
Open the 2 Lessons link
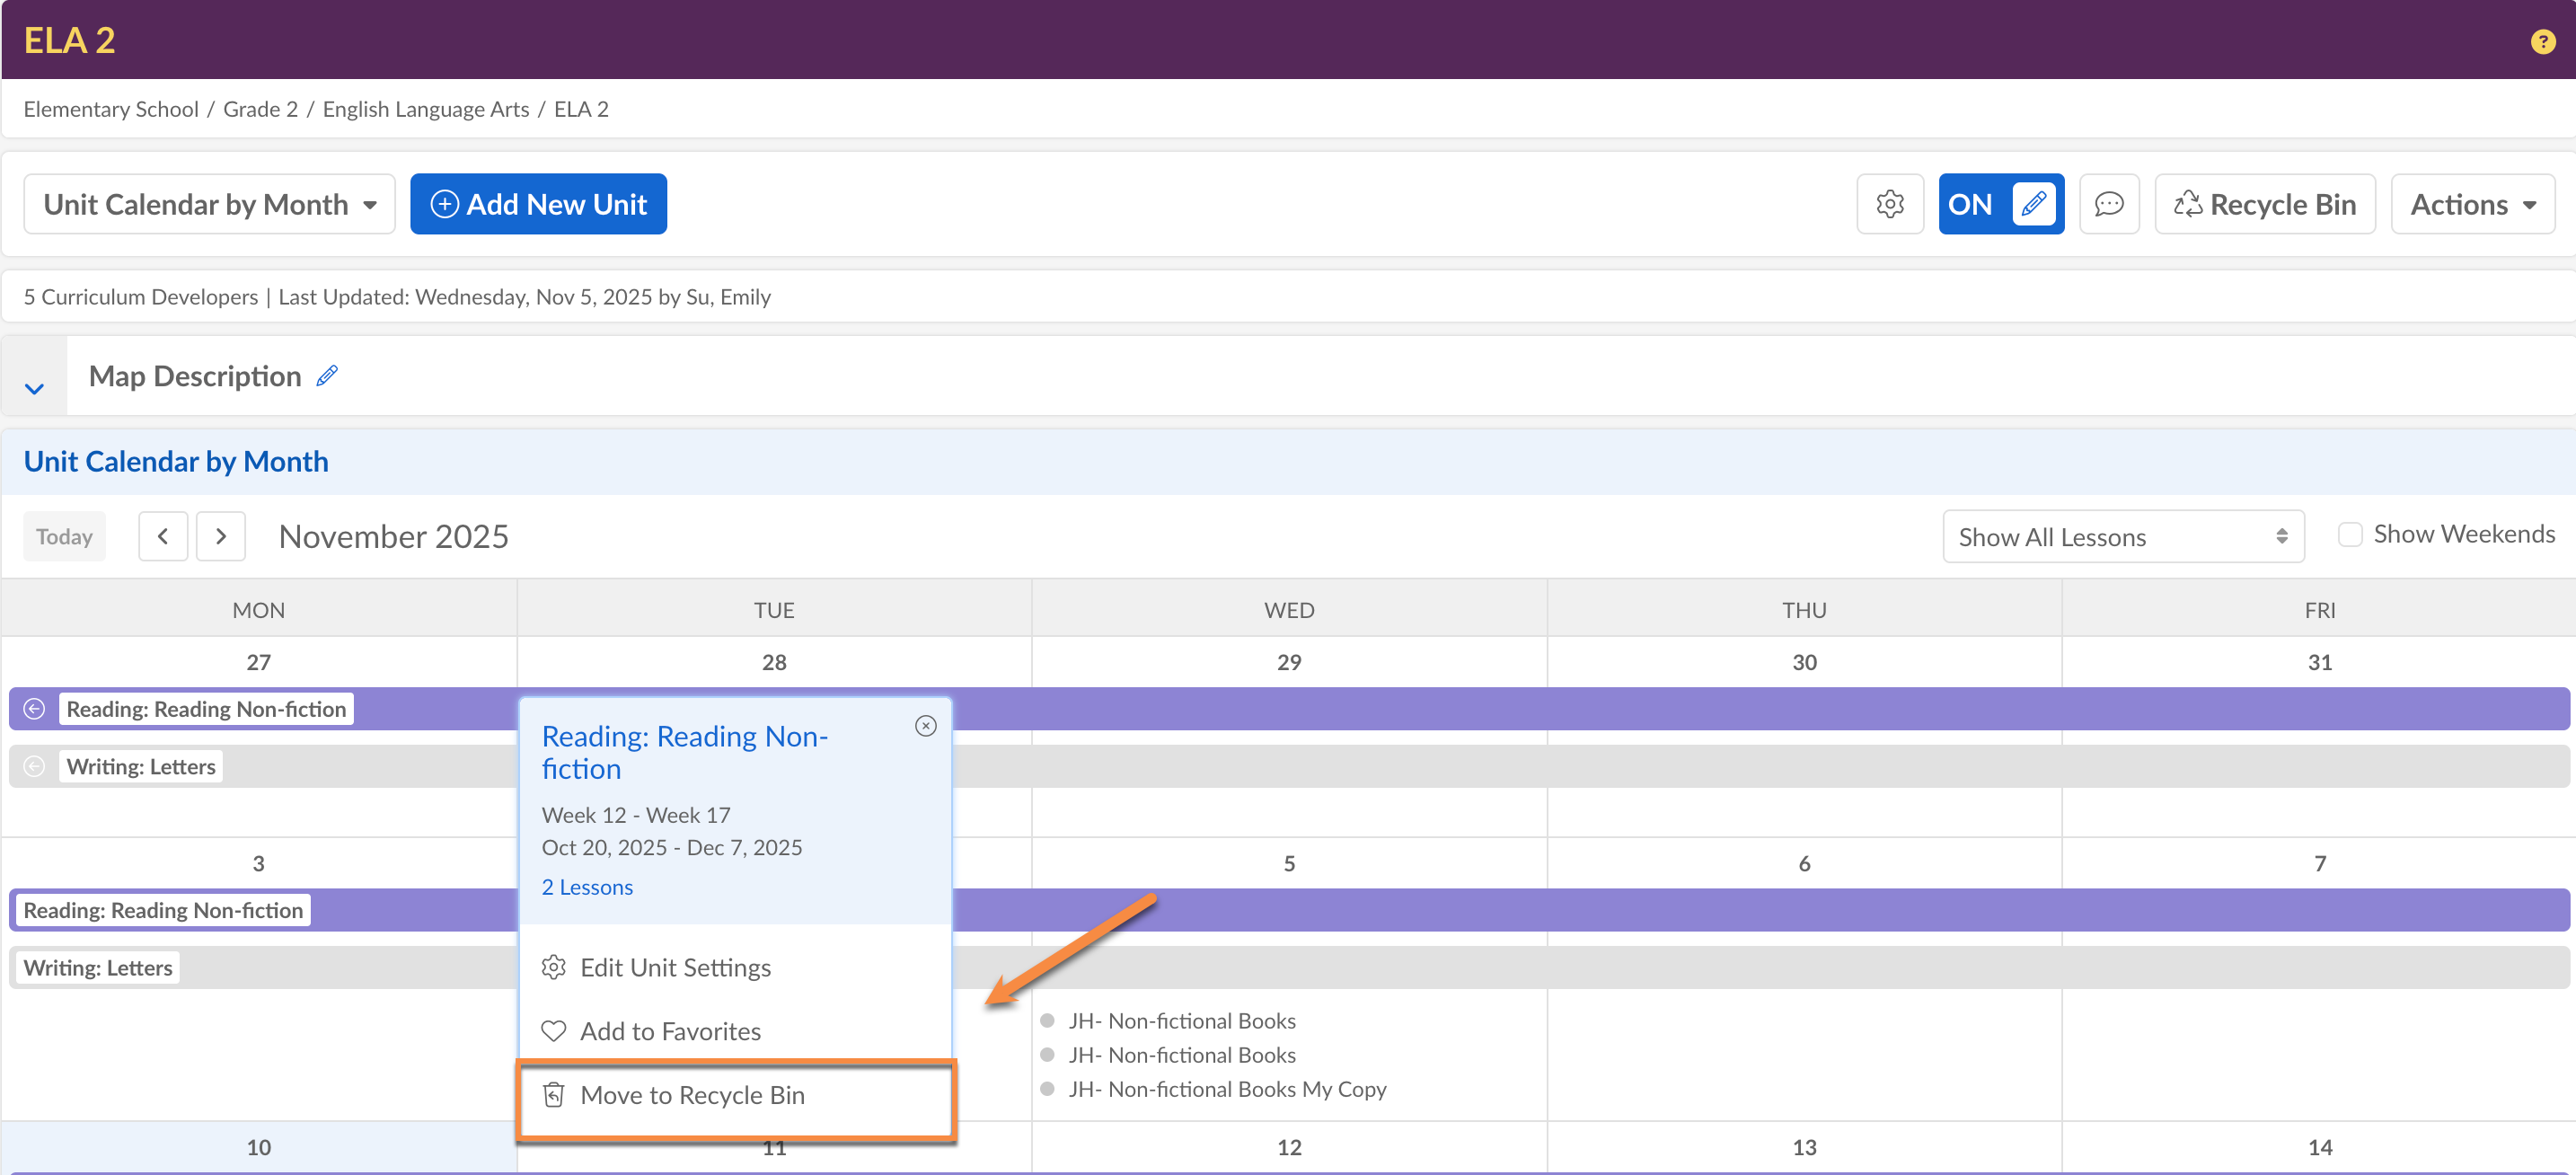click(x=587, y=887)
